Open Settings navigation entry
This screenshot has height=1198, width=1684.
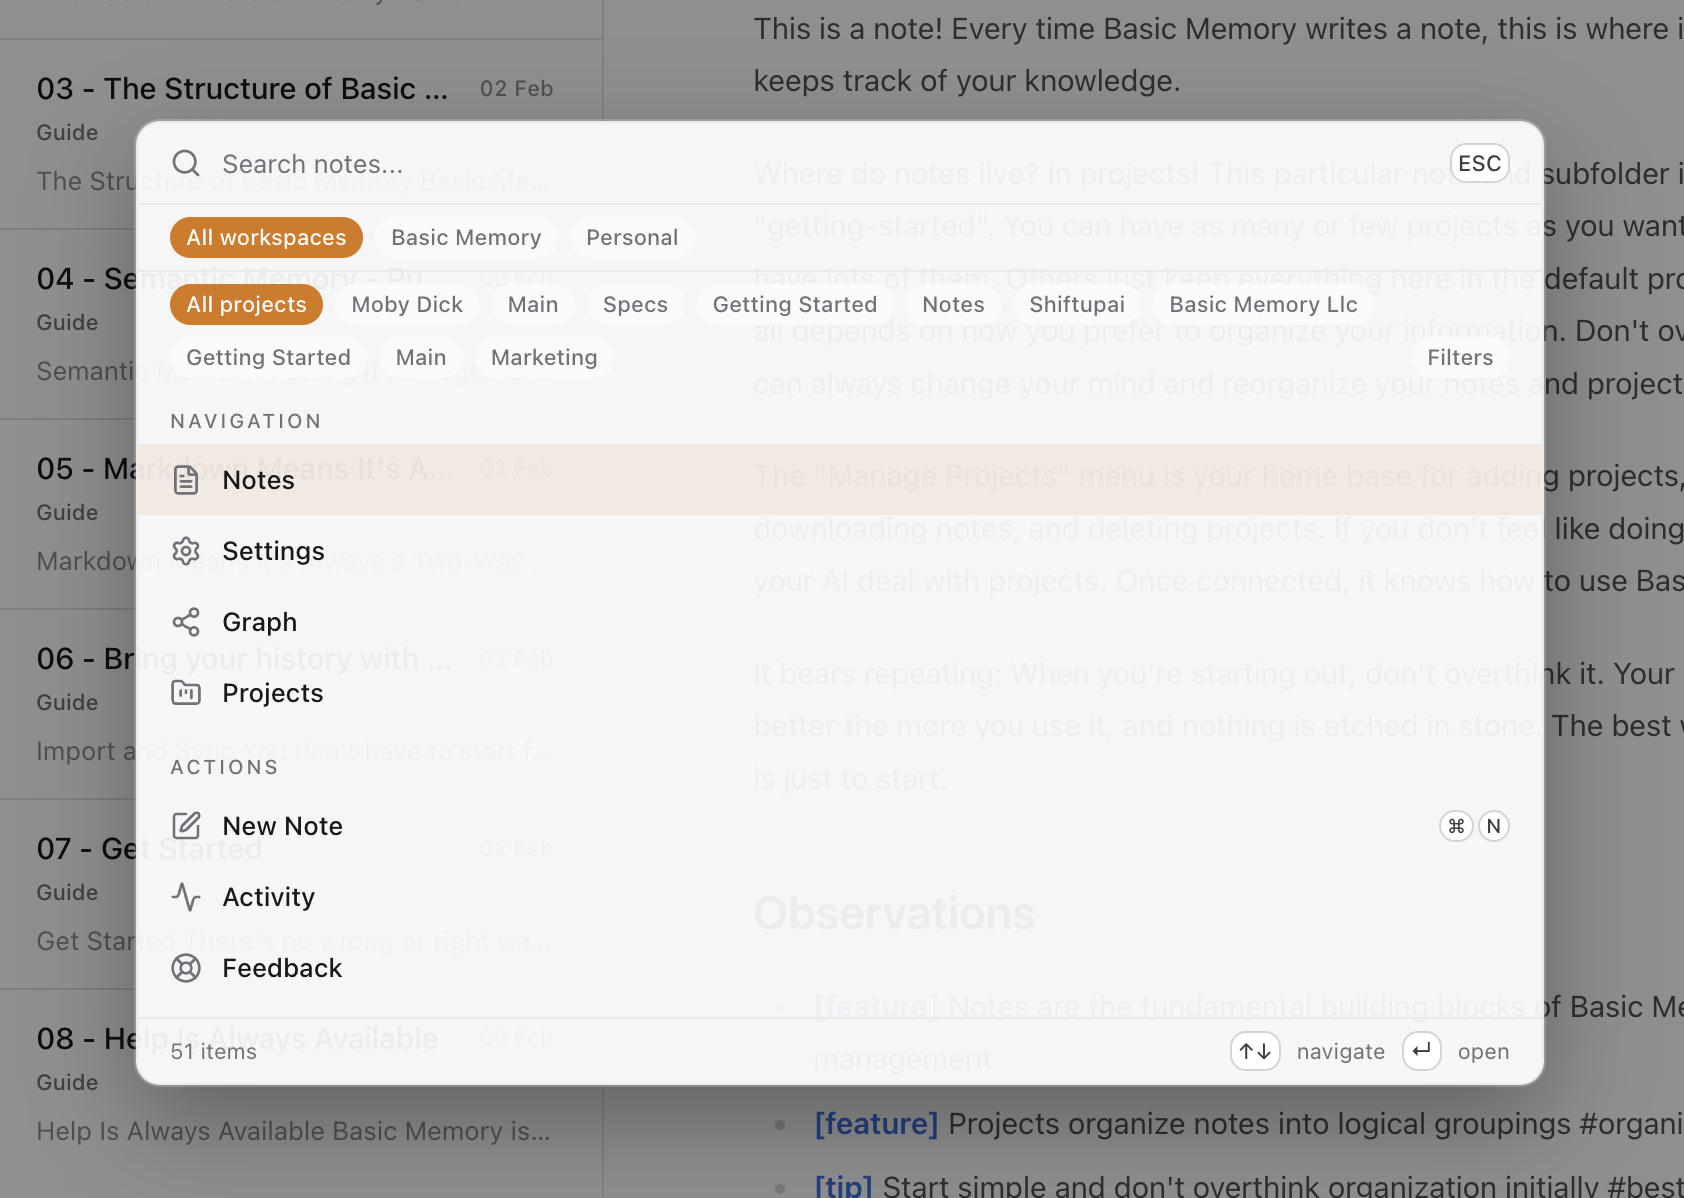(840, 551)
